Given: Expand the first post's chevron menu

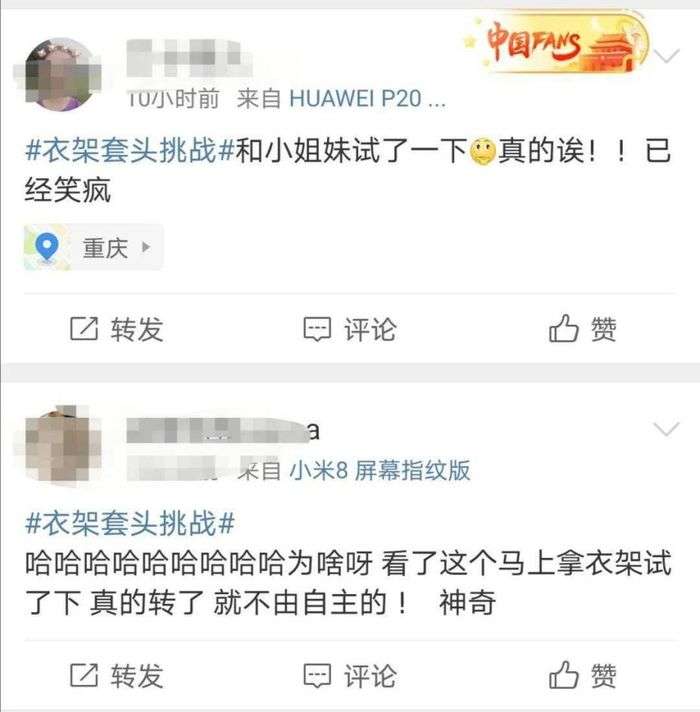Looking at the screenshot, I should [x=666, y=56].
